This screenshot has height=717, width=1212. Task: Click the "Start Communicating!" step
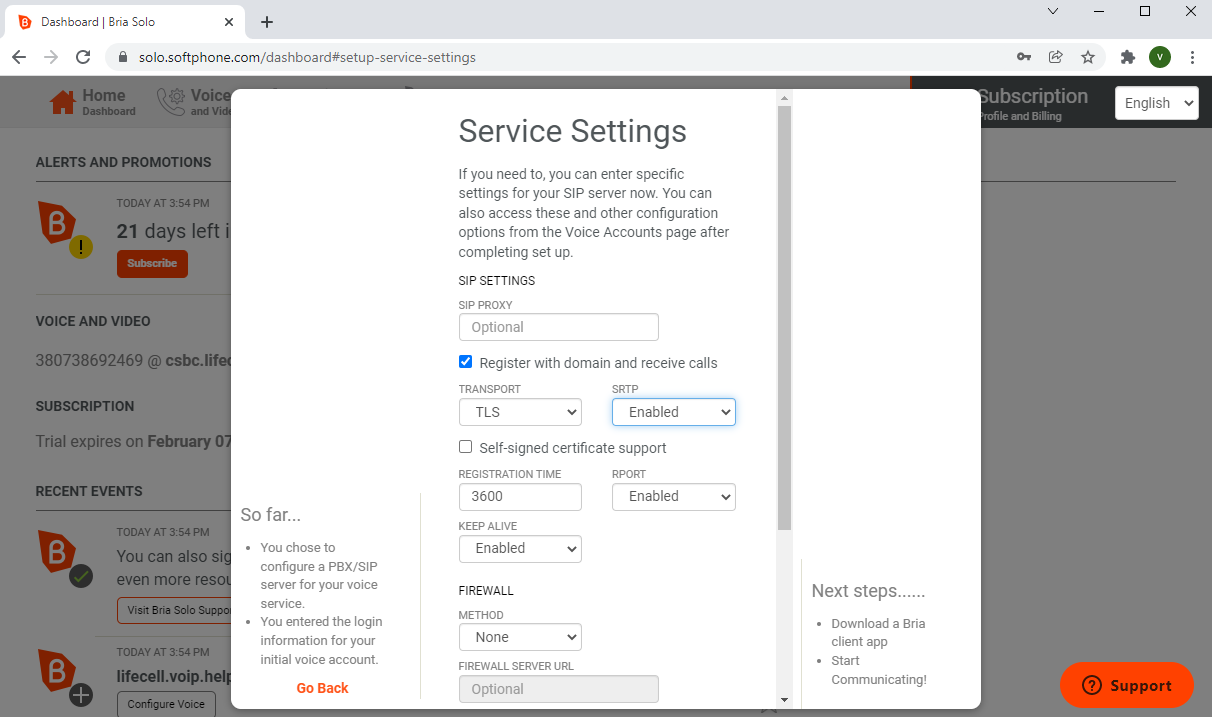[879, 670]
